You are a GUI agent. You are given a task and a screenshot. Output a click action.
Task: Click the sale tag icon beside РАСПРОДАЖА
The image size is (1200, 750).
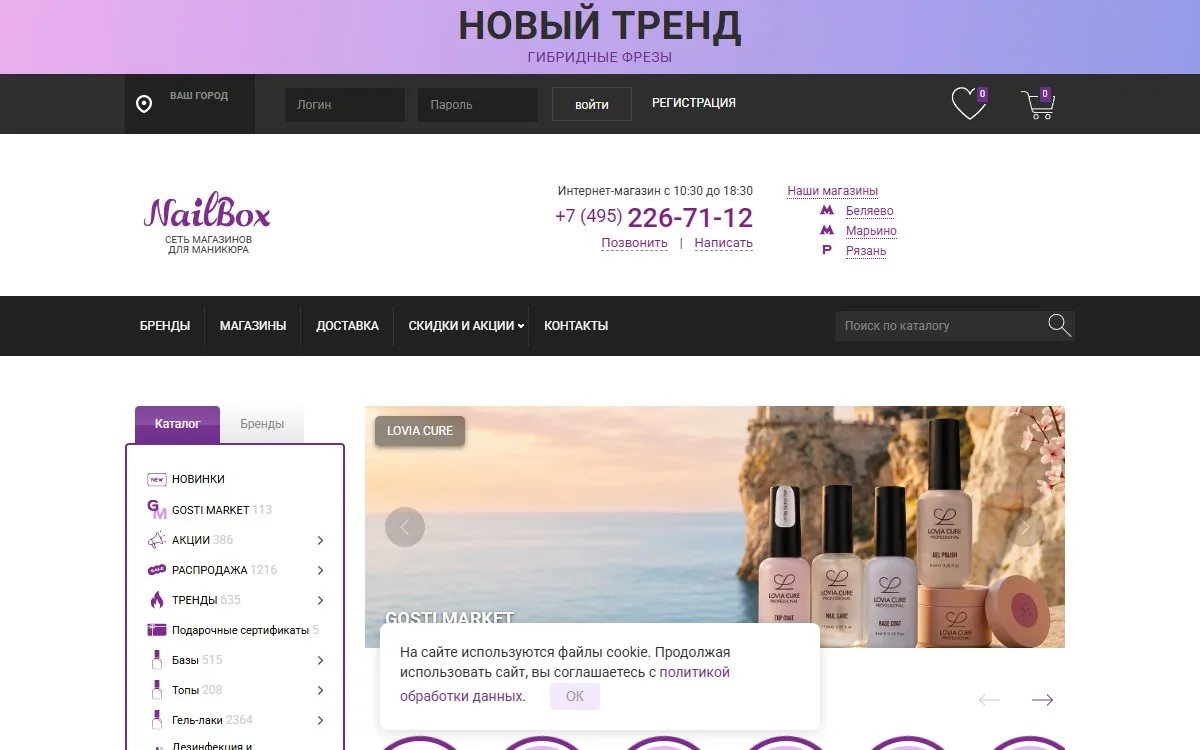coord(156,570)
